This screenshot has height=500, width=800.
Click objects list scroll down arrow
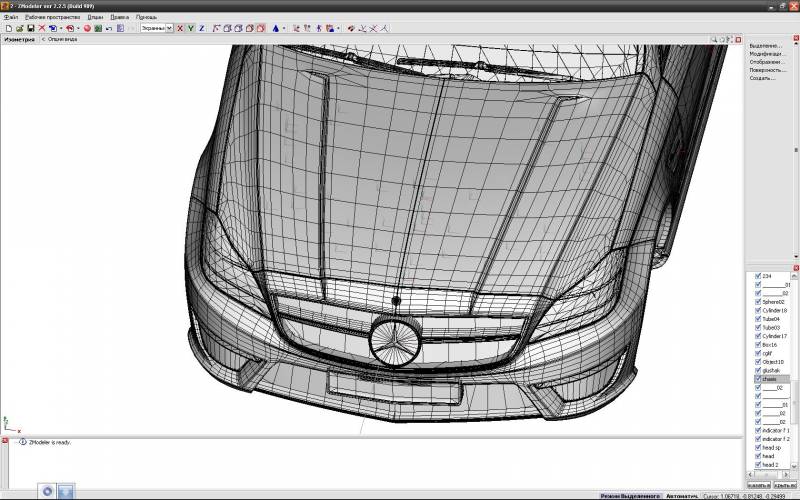click(794, 466)
